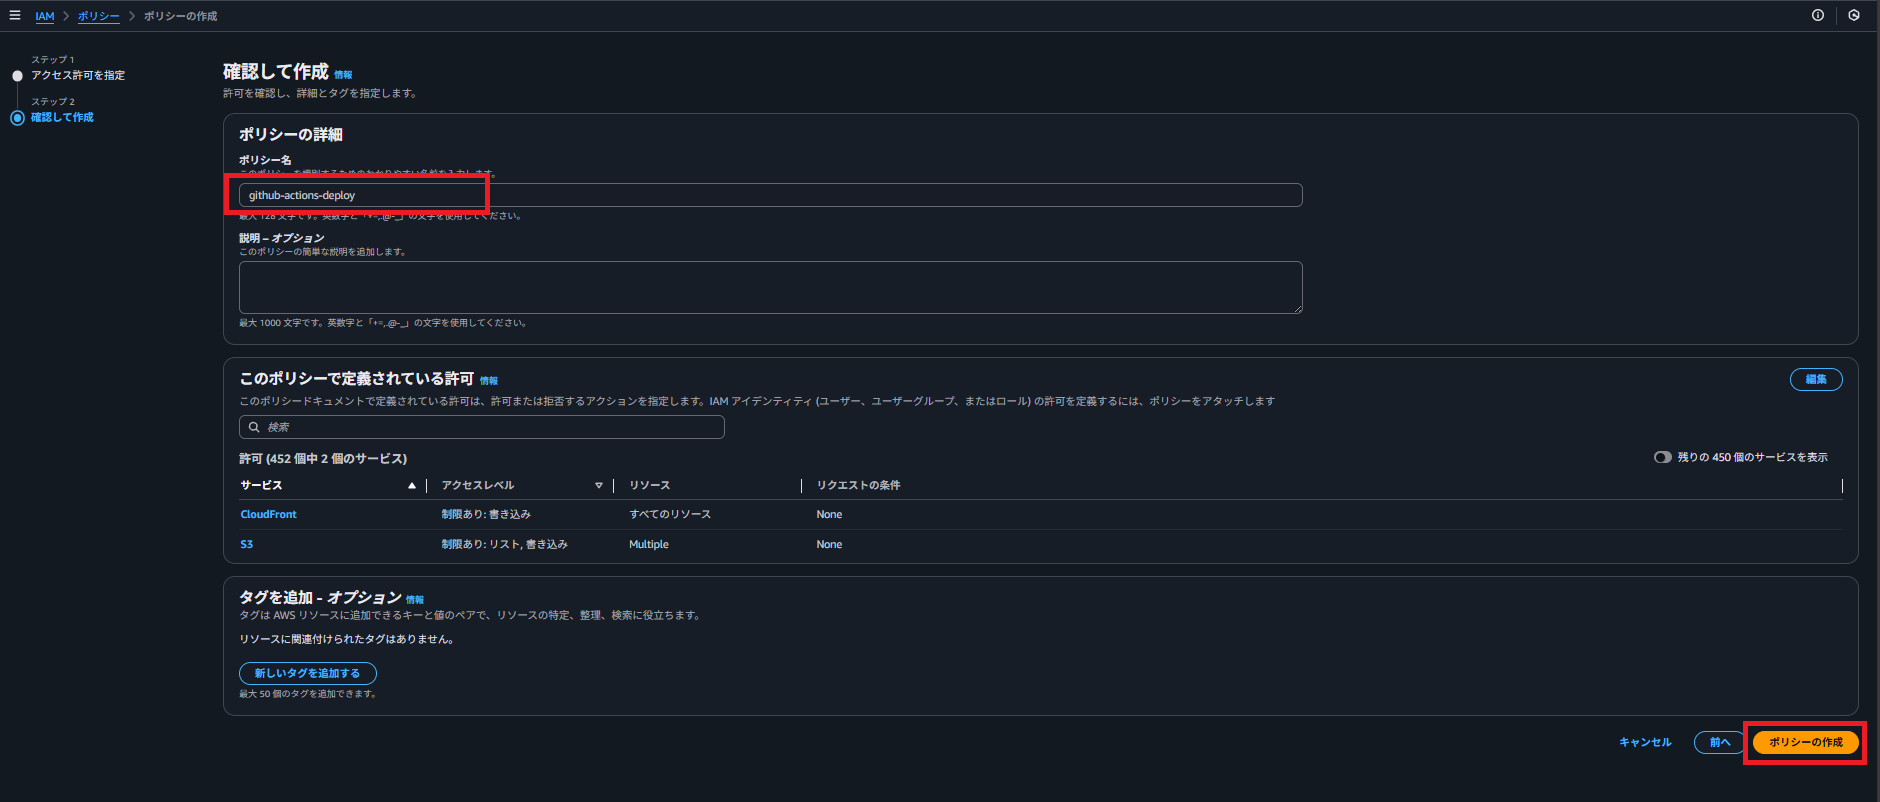Click 新しいタグを追加する button

(x=308, y=673)
